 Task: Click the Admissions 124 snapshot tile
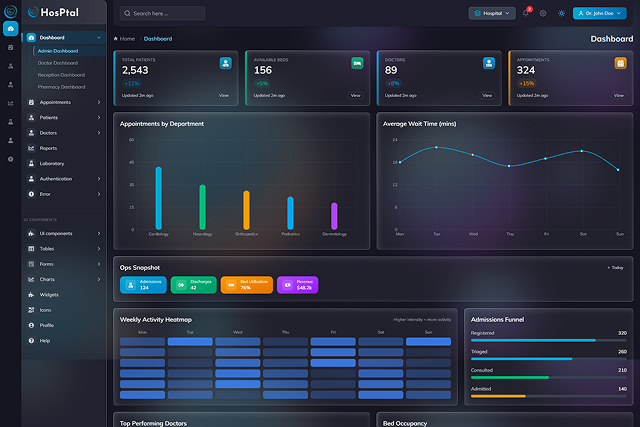tap(143, 285)
